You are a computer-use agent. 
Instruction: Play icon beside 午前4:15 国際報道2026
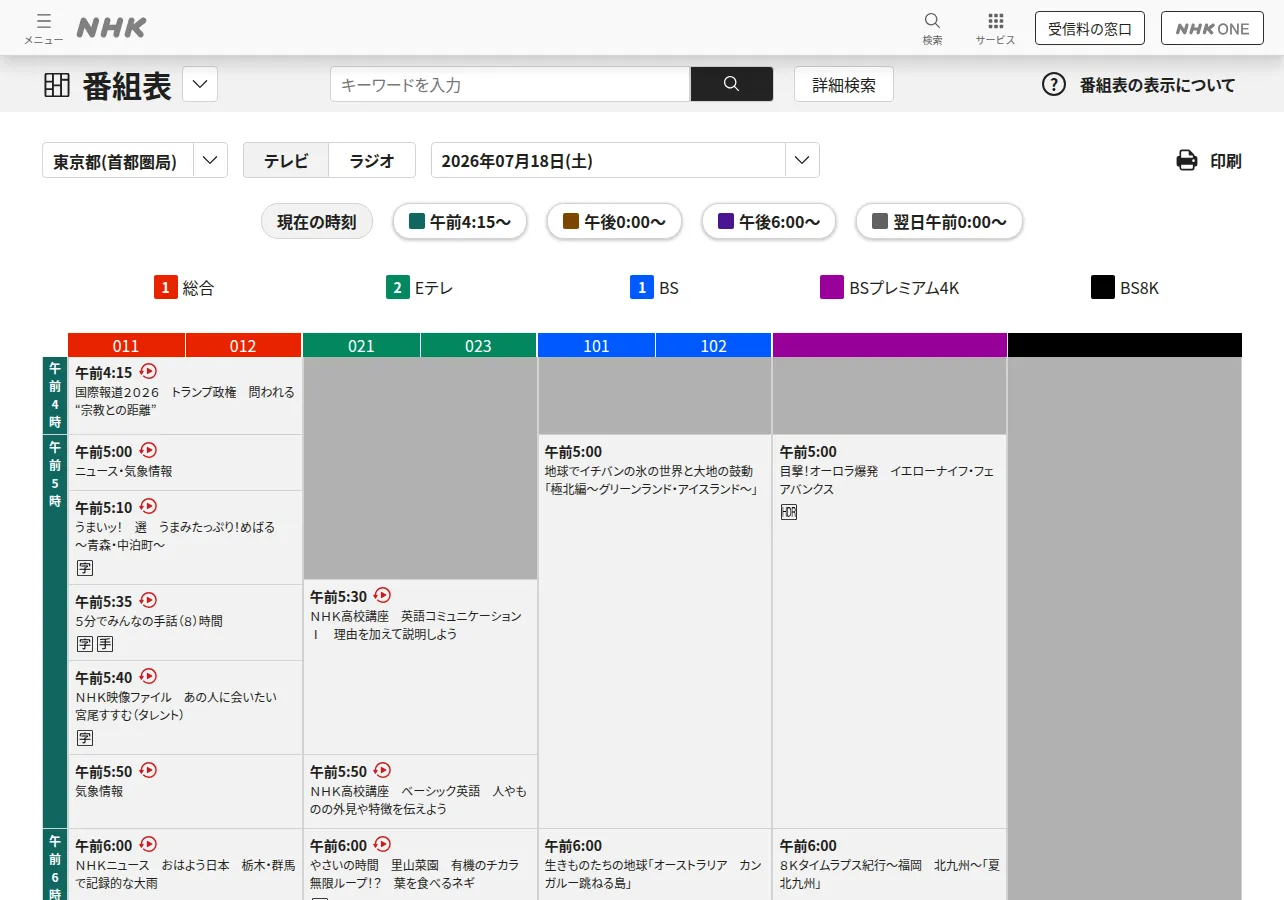coord(148,371)
